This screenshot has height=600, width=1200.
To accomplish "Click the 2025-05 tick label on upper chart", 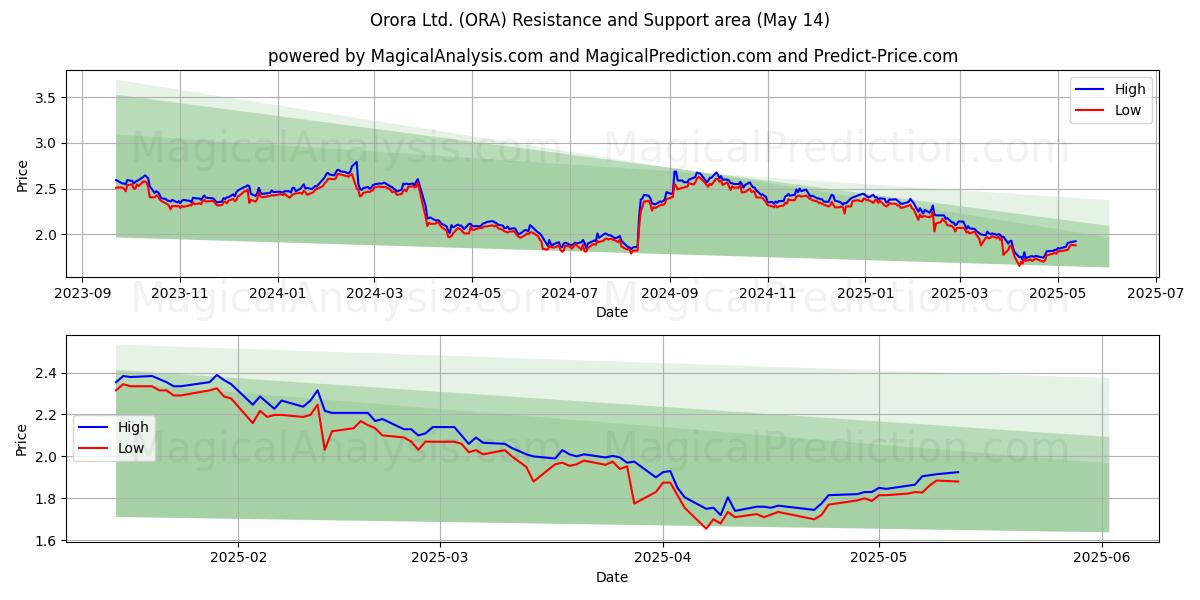I will [1058, 294].
